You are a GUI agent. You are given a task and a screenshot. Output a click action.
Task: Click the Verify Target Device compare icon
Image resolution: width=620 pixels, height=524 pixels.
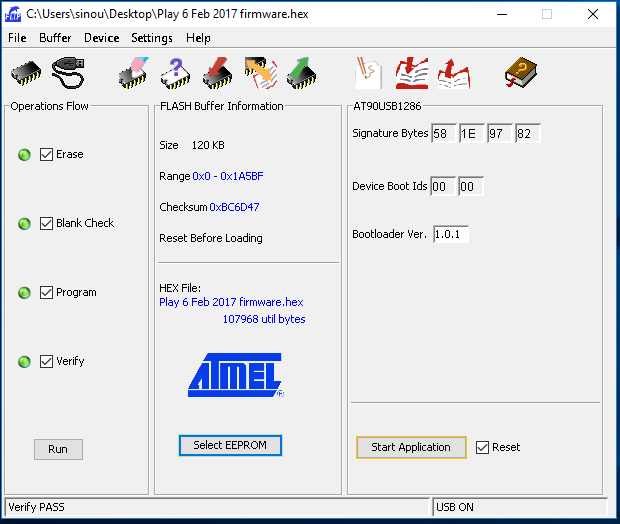tap(260, 73)
